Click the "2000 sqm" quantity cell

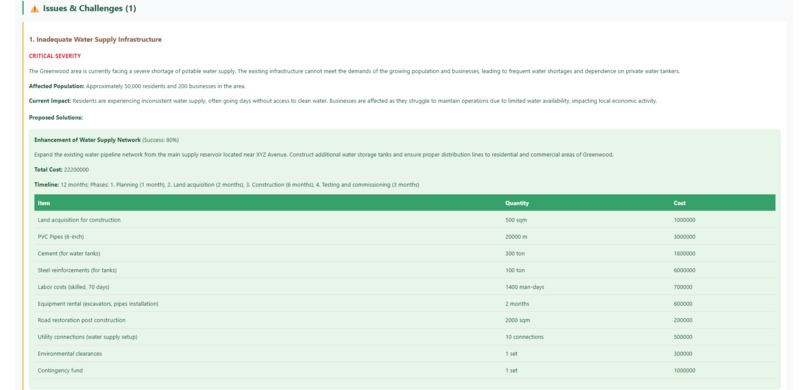(x=519, y=320)
